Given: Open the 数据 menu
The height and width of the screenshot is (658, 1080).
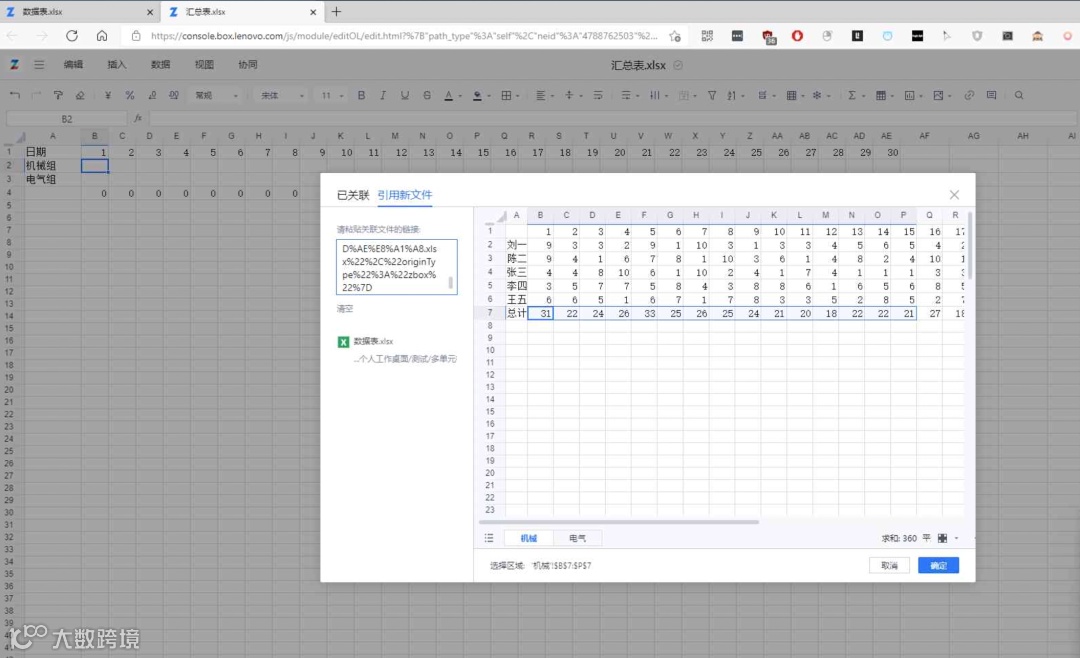Looking at the screenshot, I should (x=160, y=64).
